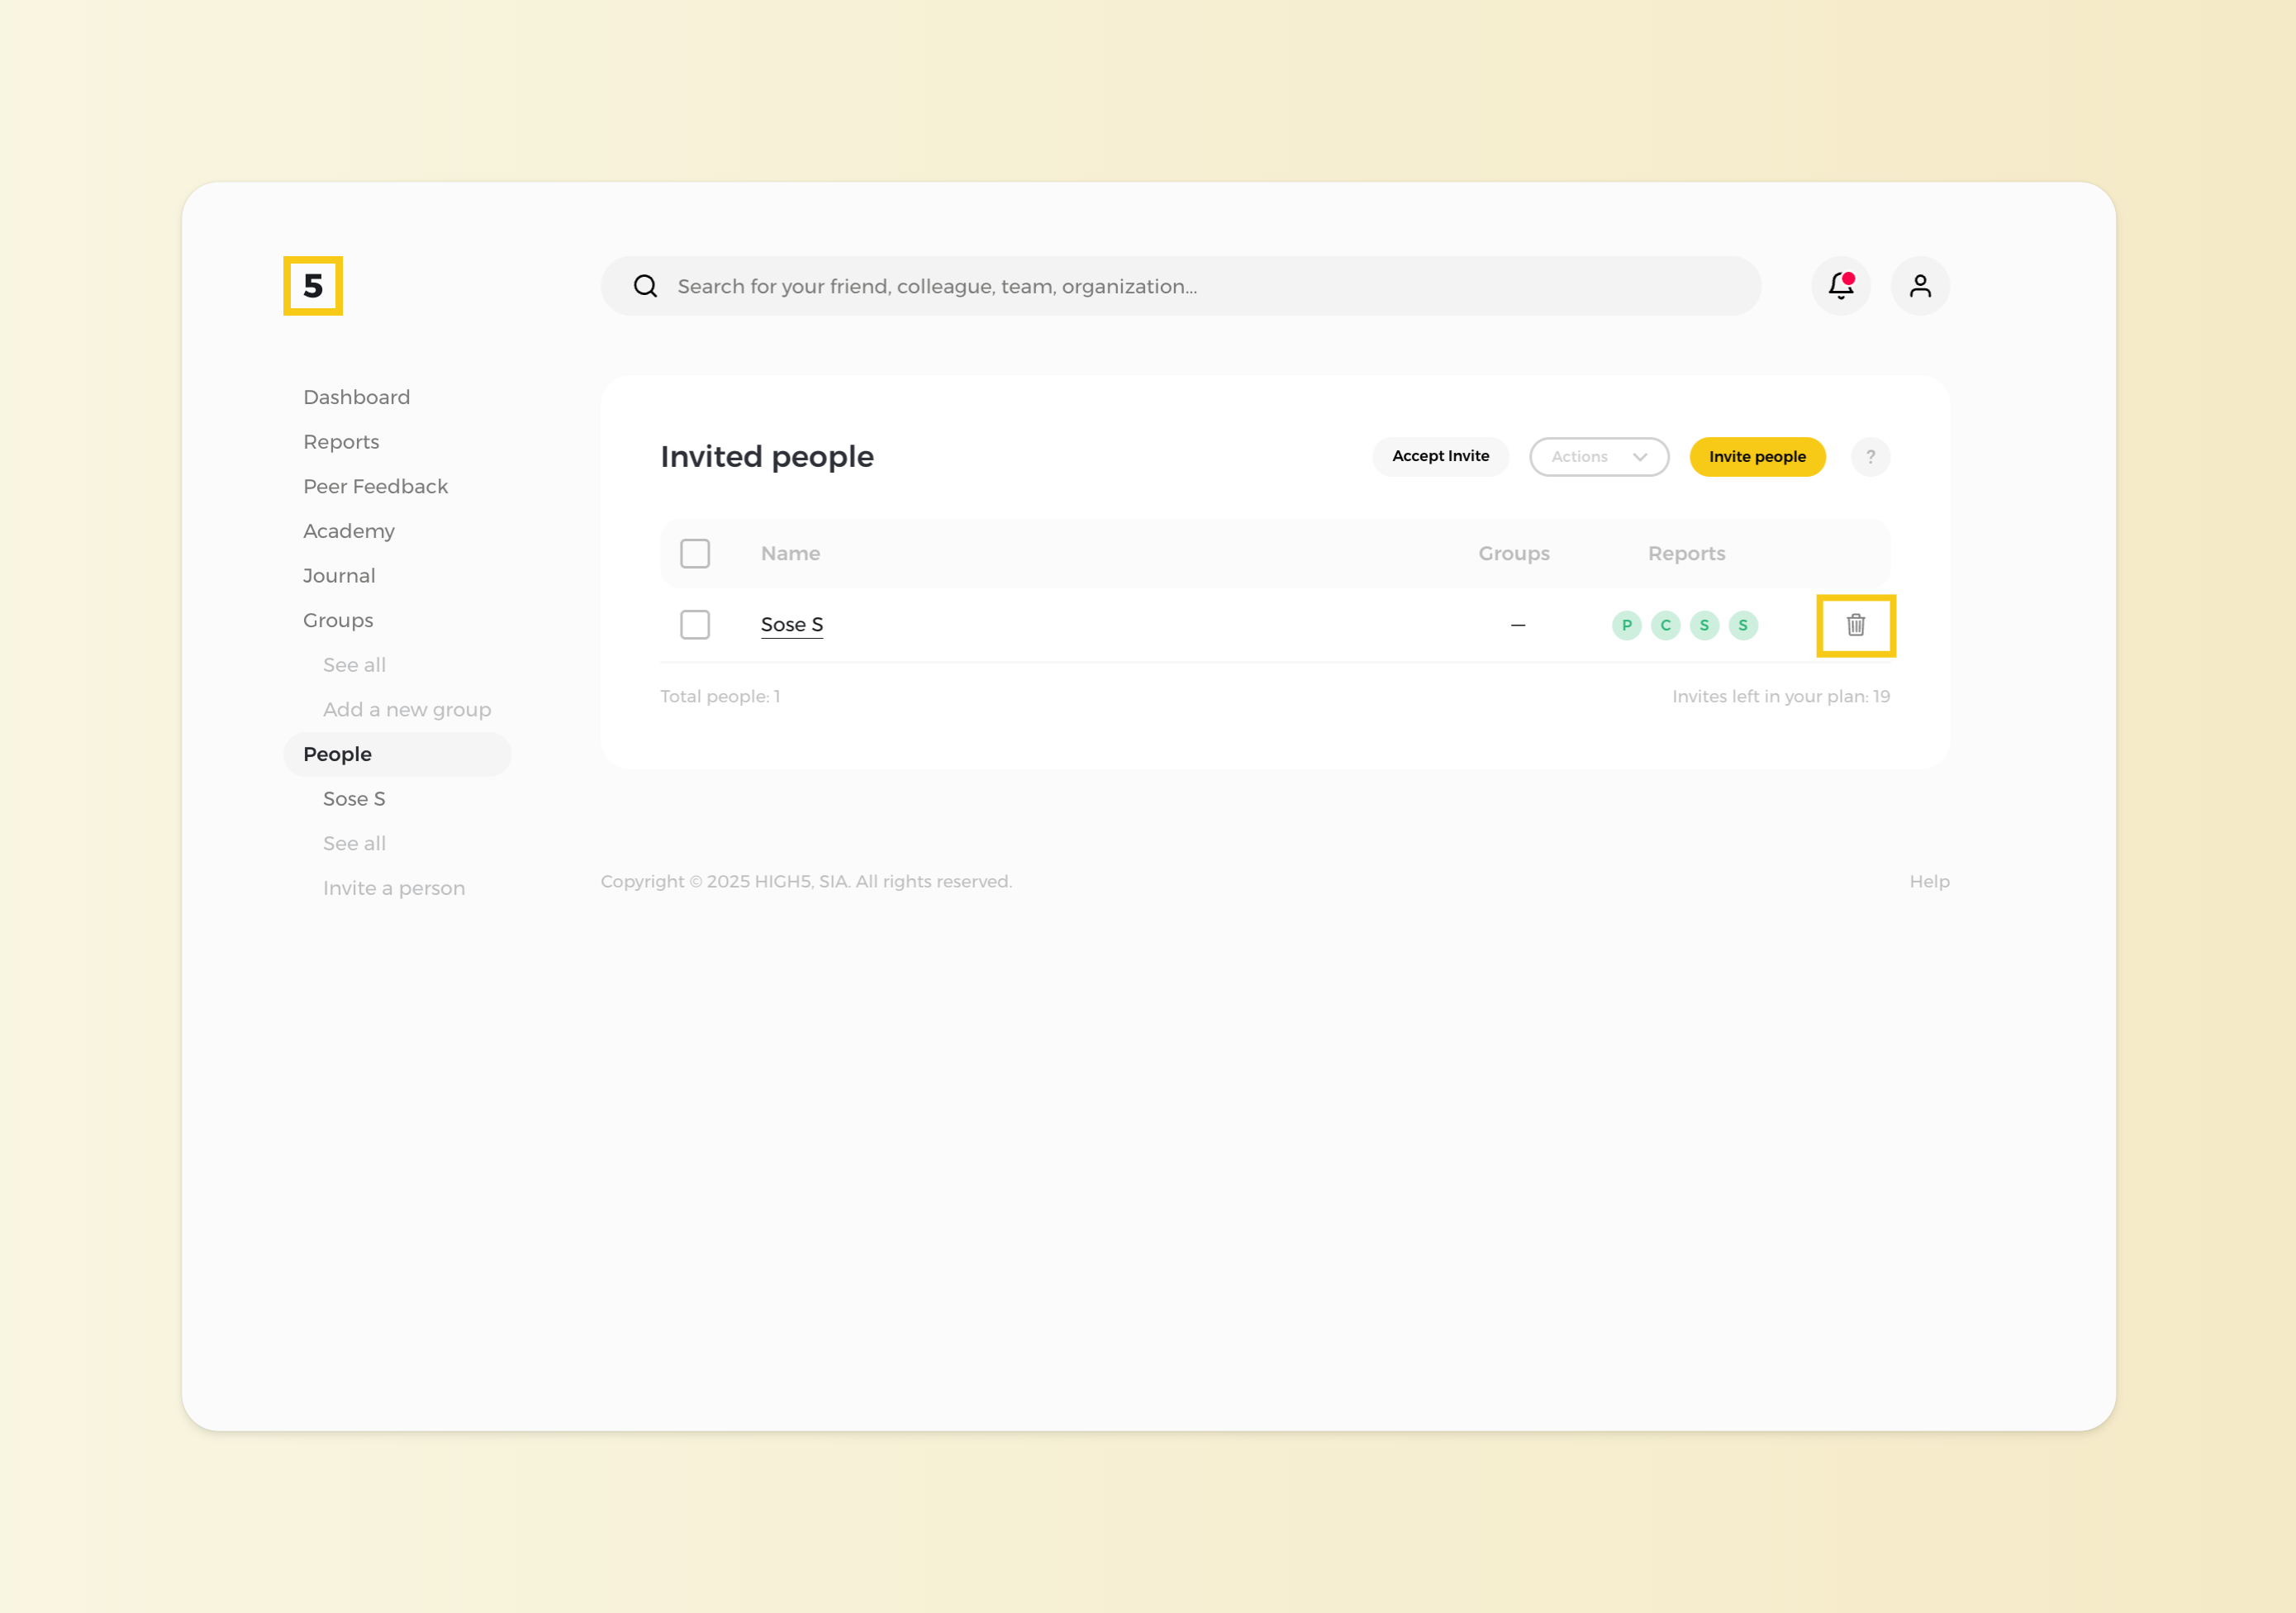Open Peer Feedback from the sidebar
Image resolution: width=2296 pixels, height=1613 pixels.
(x=375, y=486)
